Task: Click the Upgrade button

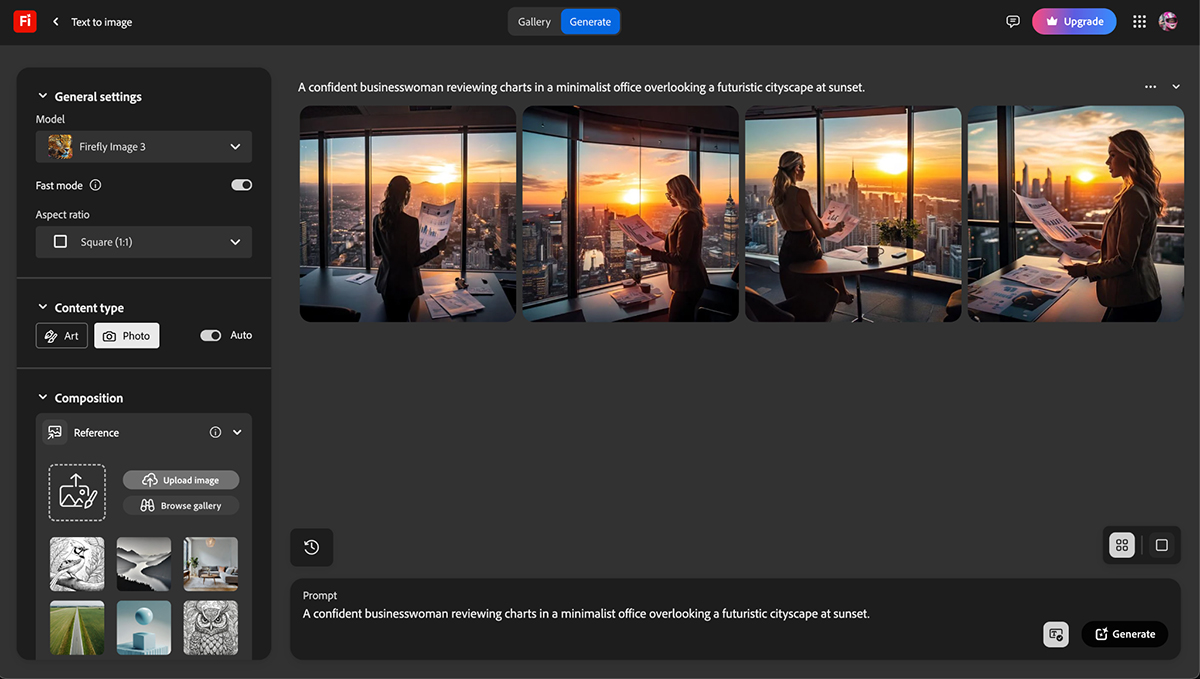Action: coord(1074,21)
